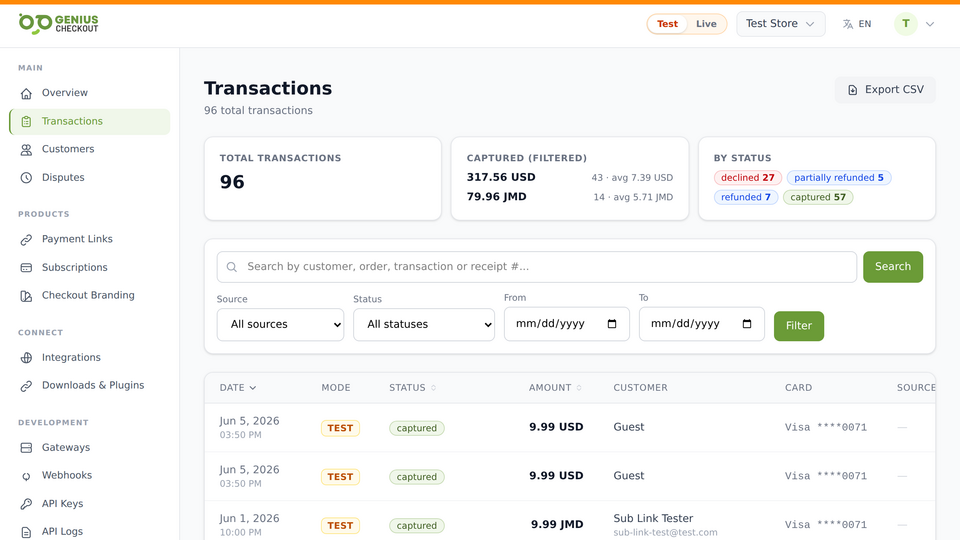This screenshot has width=960, height=540.
Task: Switch to Test mode
Action: pyautogui.click(x=667, y=24)
